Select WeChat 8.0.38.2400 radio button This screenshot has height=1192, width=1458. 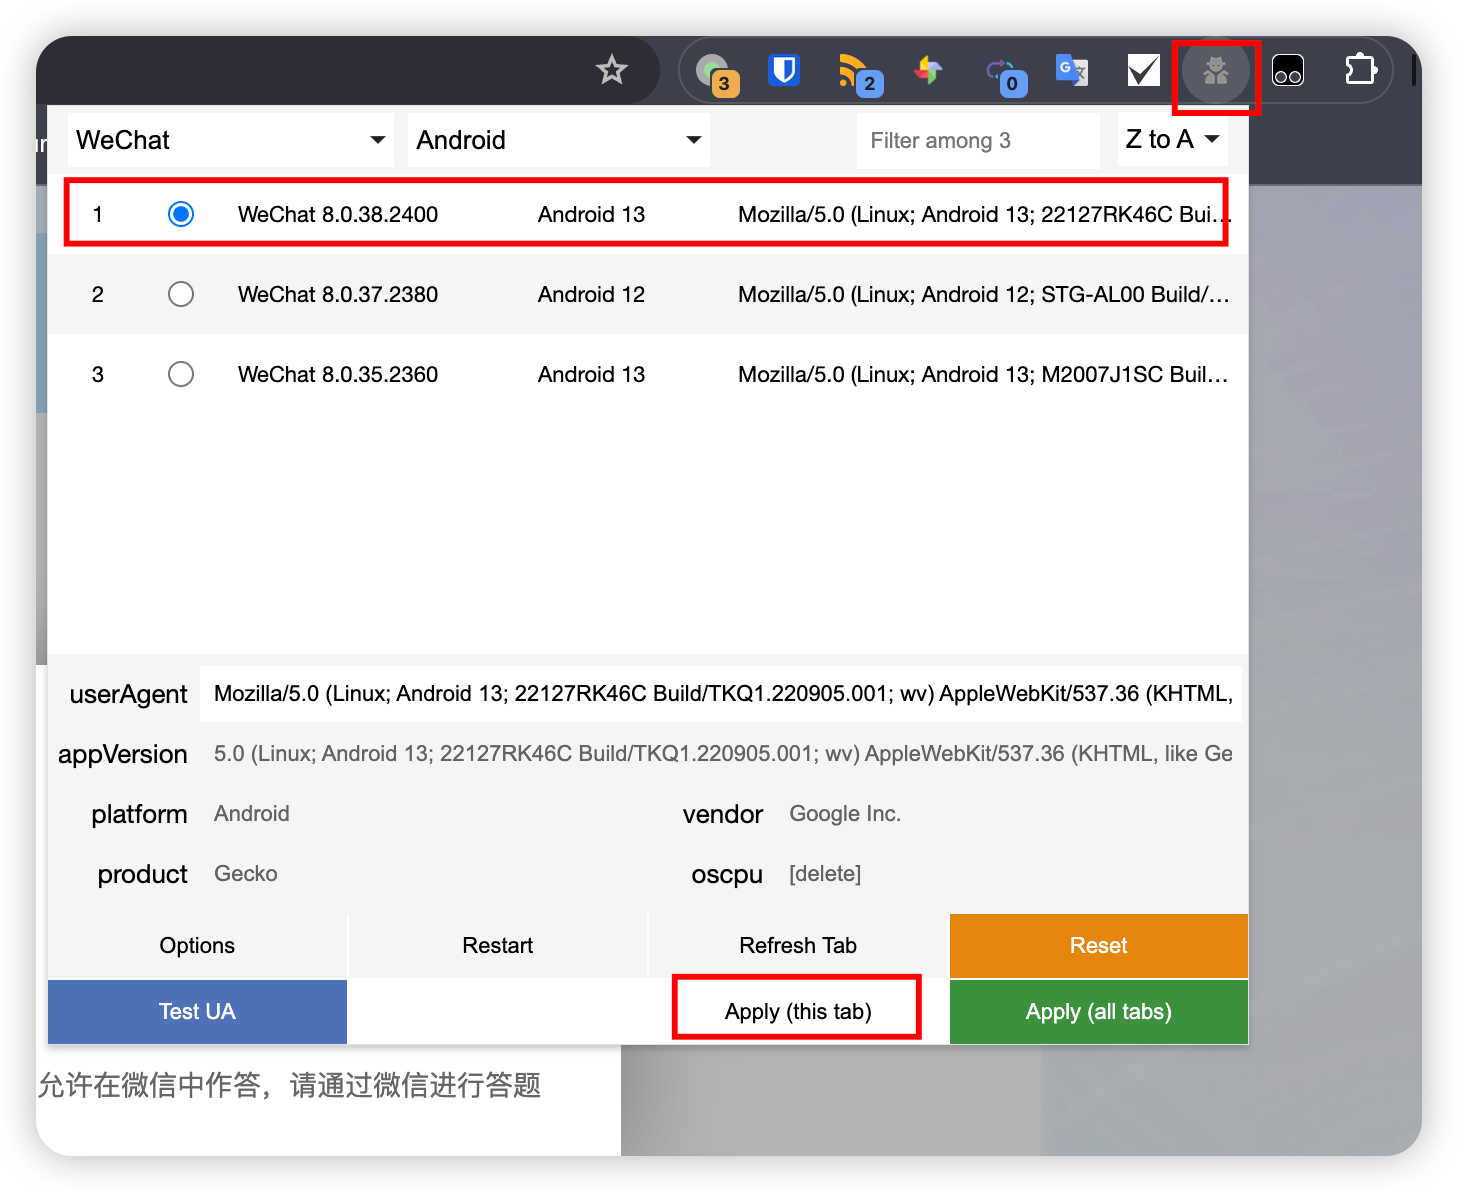pos(181,214)
